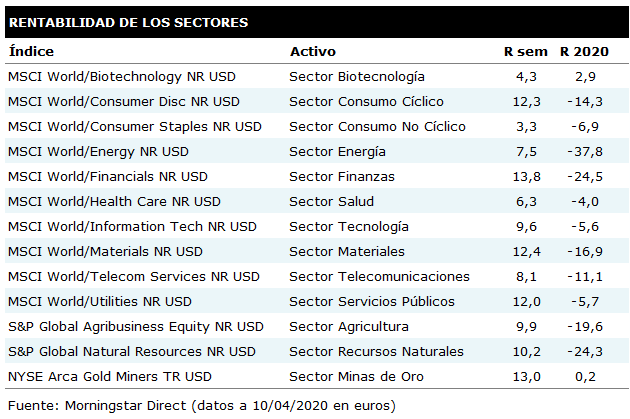Click the Sector Tecnología cell
This screenshot has height=419, width=630.
point(348,226)
